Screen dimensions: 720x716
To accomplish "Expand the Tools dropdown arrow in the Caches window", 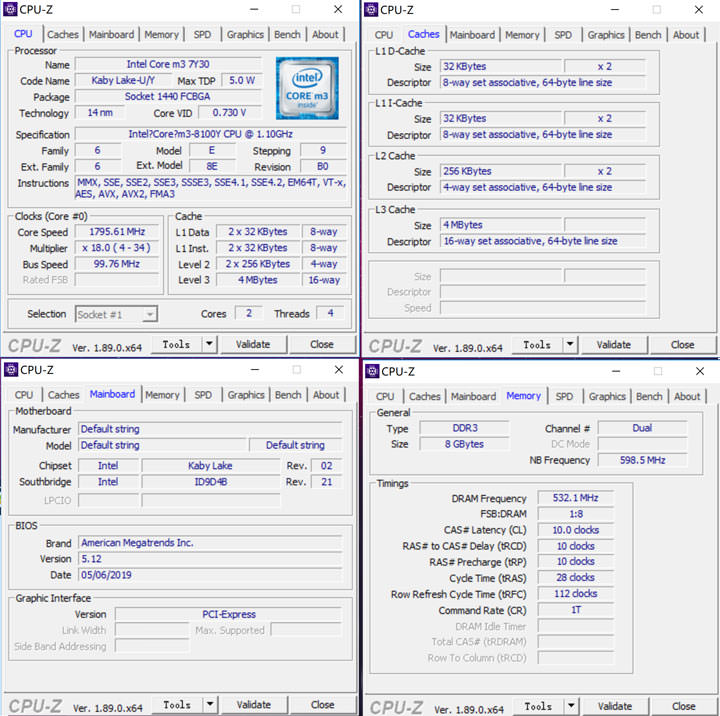I will 570,345.
